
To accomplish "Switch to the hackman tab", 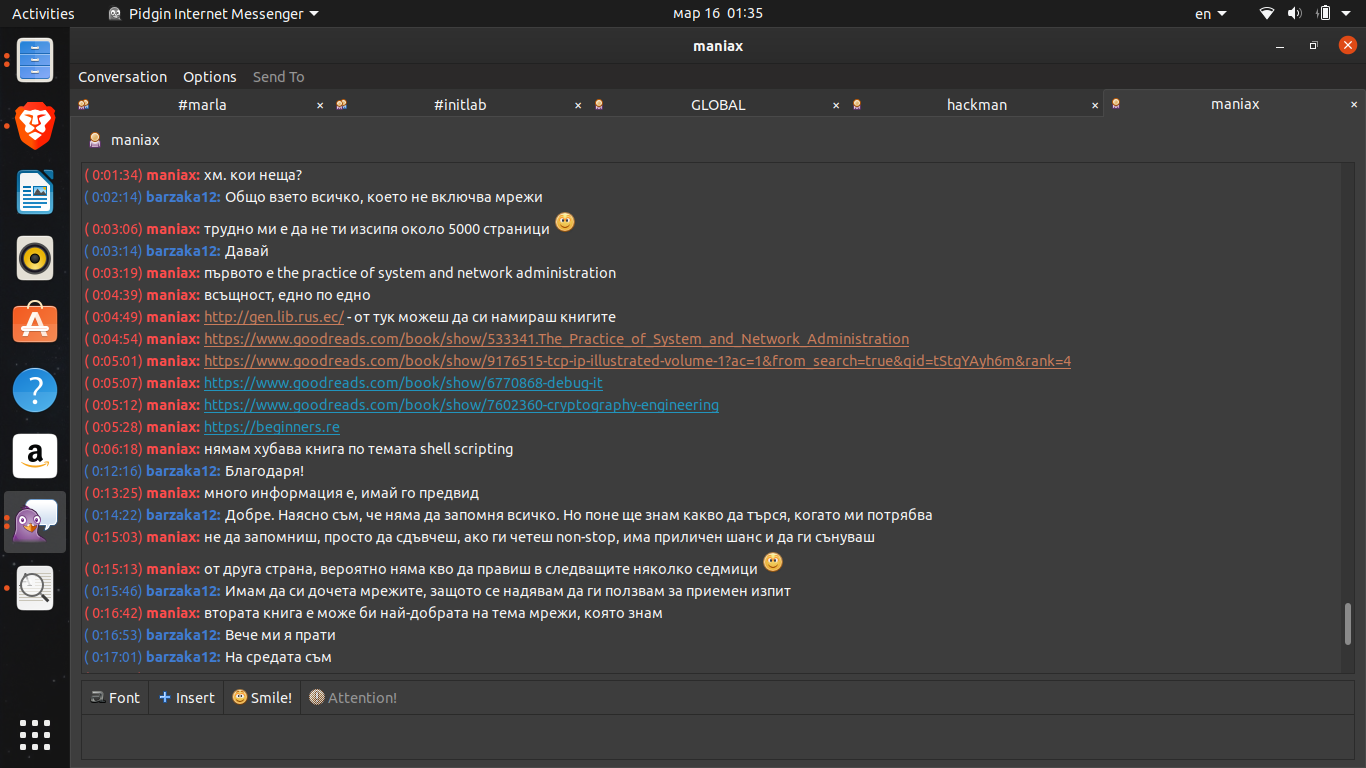I will click(x=976, y=105).
